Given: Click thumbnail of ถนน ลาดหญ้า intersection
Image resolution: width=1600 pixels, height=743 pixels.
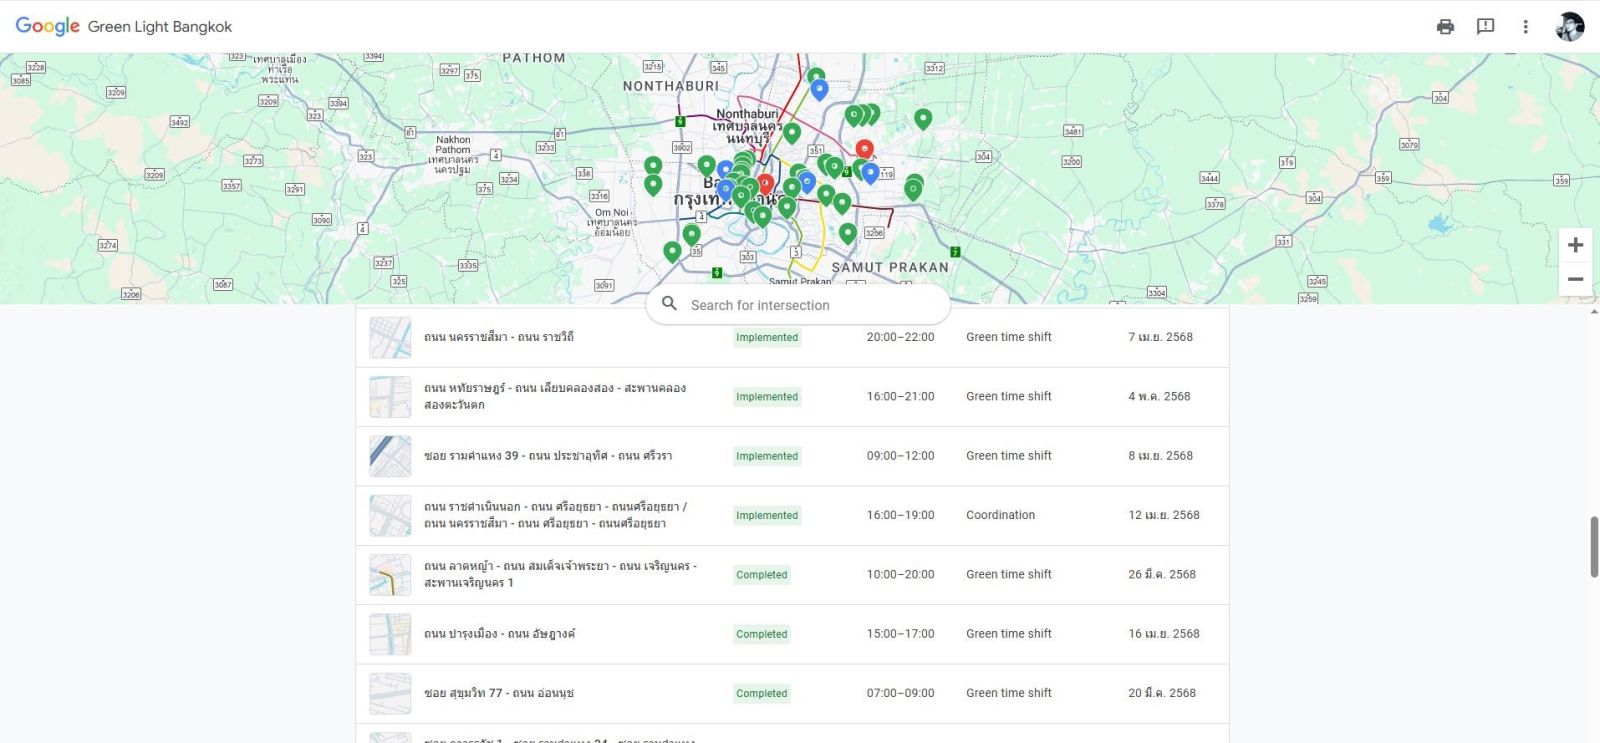Looking at the screenshot, I should pyautogui.click(x=390, y=575).
